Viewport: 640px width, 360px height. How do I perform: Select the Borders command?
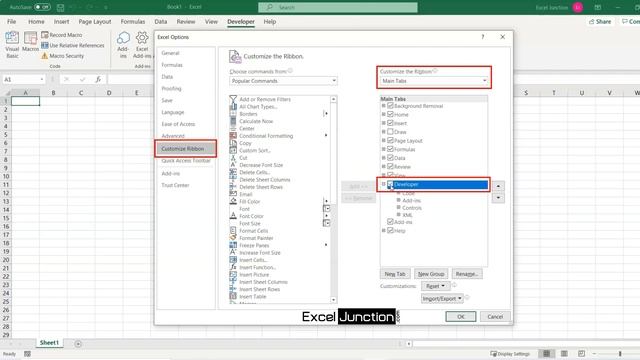248,114
